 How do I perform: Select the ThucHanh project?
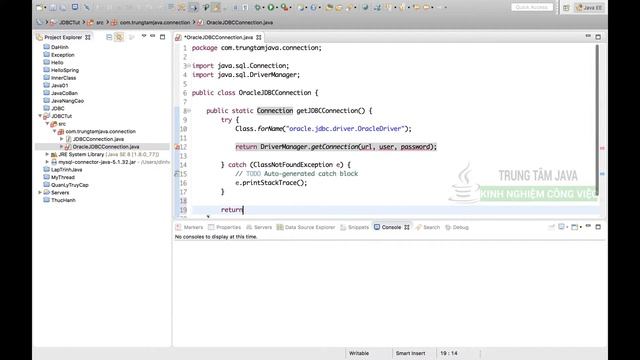[x=63, y=200]
